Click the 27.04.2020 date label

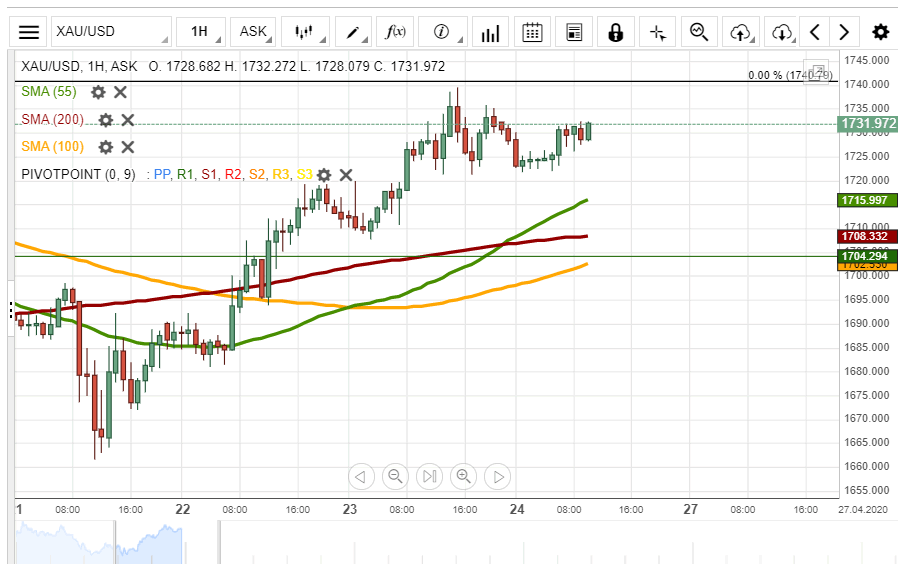click(x=863, y=510)
